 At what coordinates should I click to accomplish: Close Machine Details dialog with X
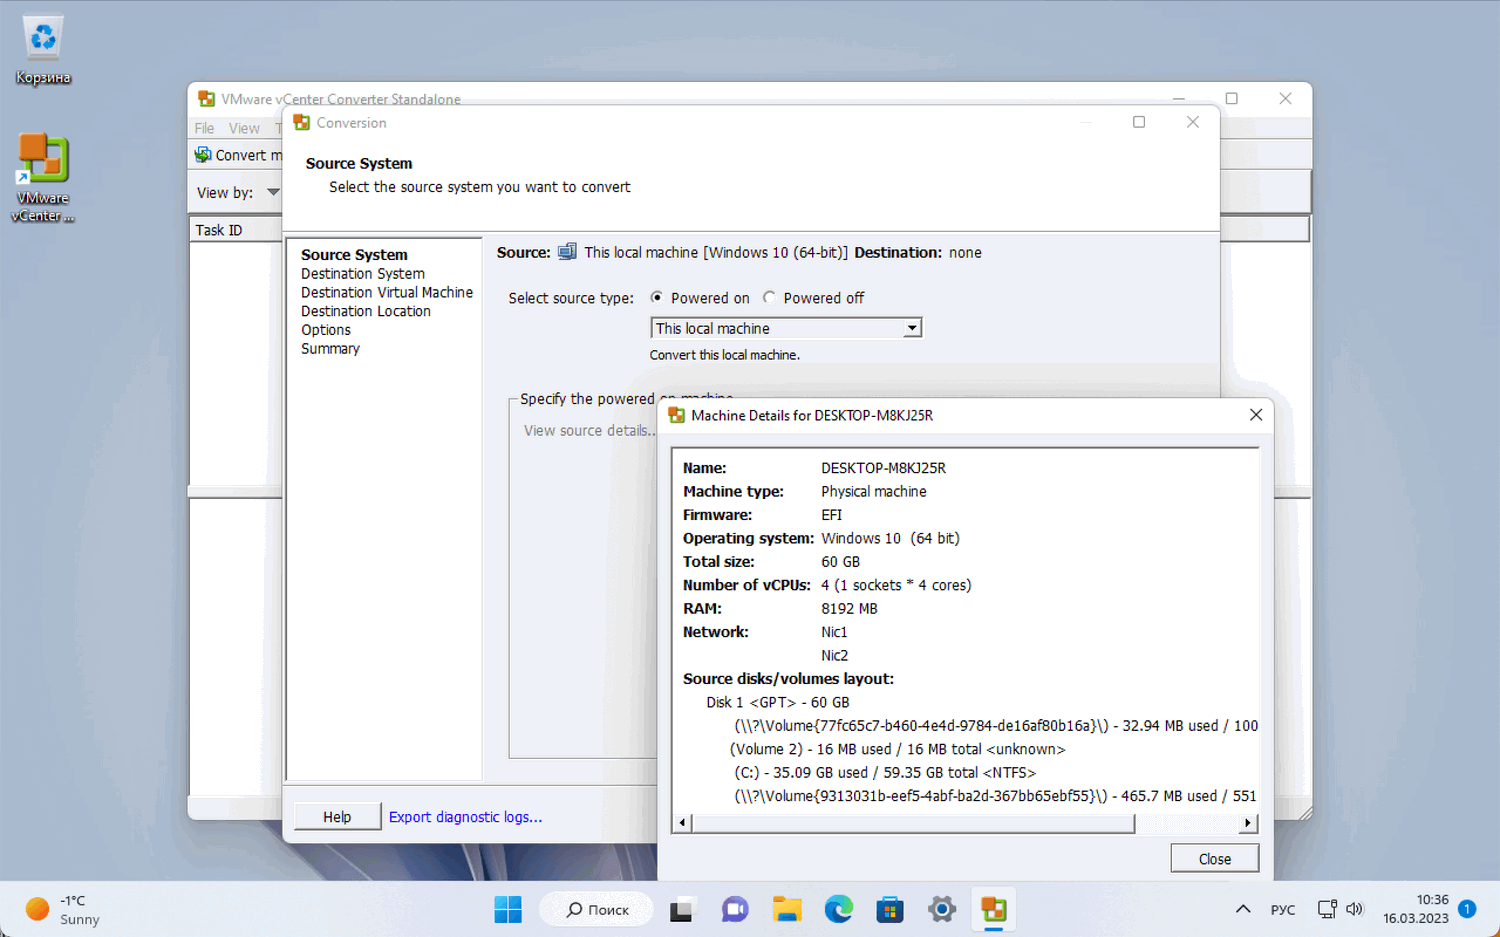[1256, 415]
